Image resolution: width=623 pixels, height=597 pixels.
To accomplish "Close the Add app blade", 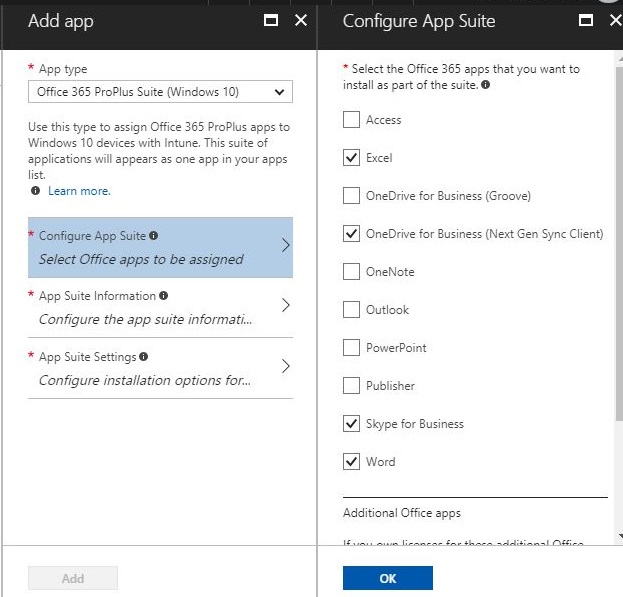I will (301, 20).
